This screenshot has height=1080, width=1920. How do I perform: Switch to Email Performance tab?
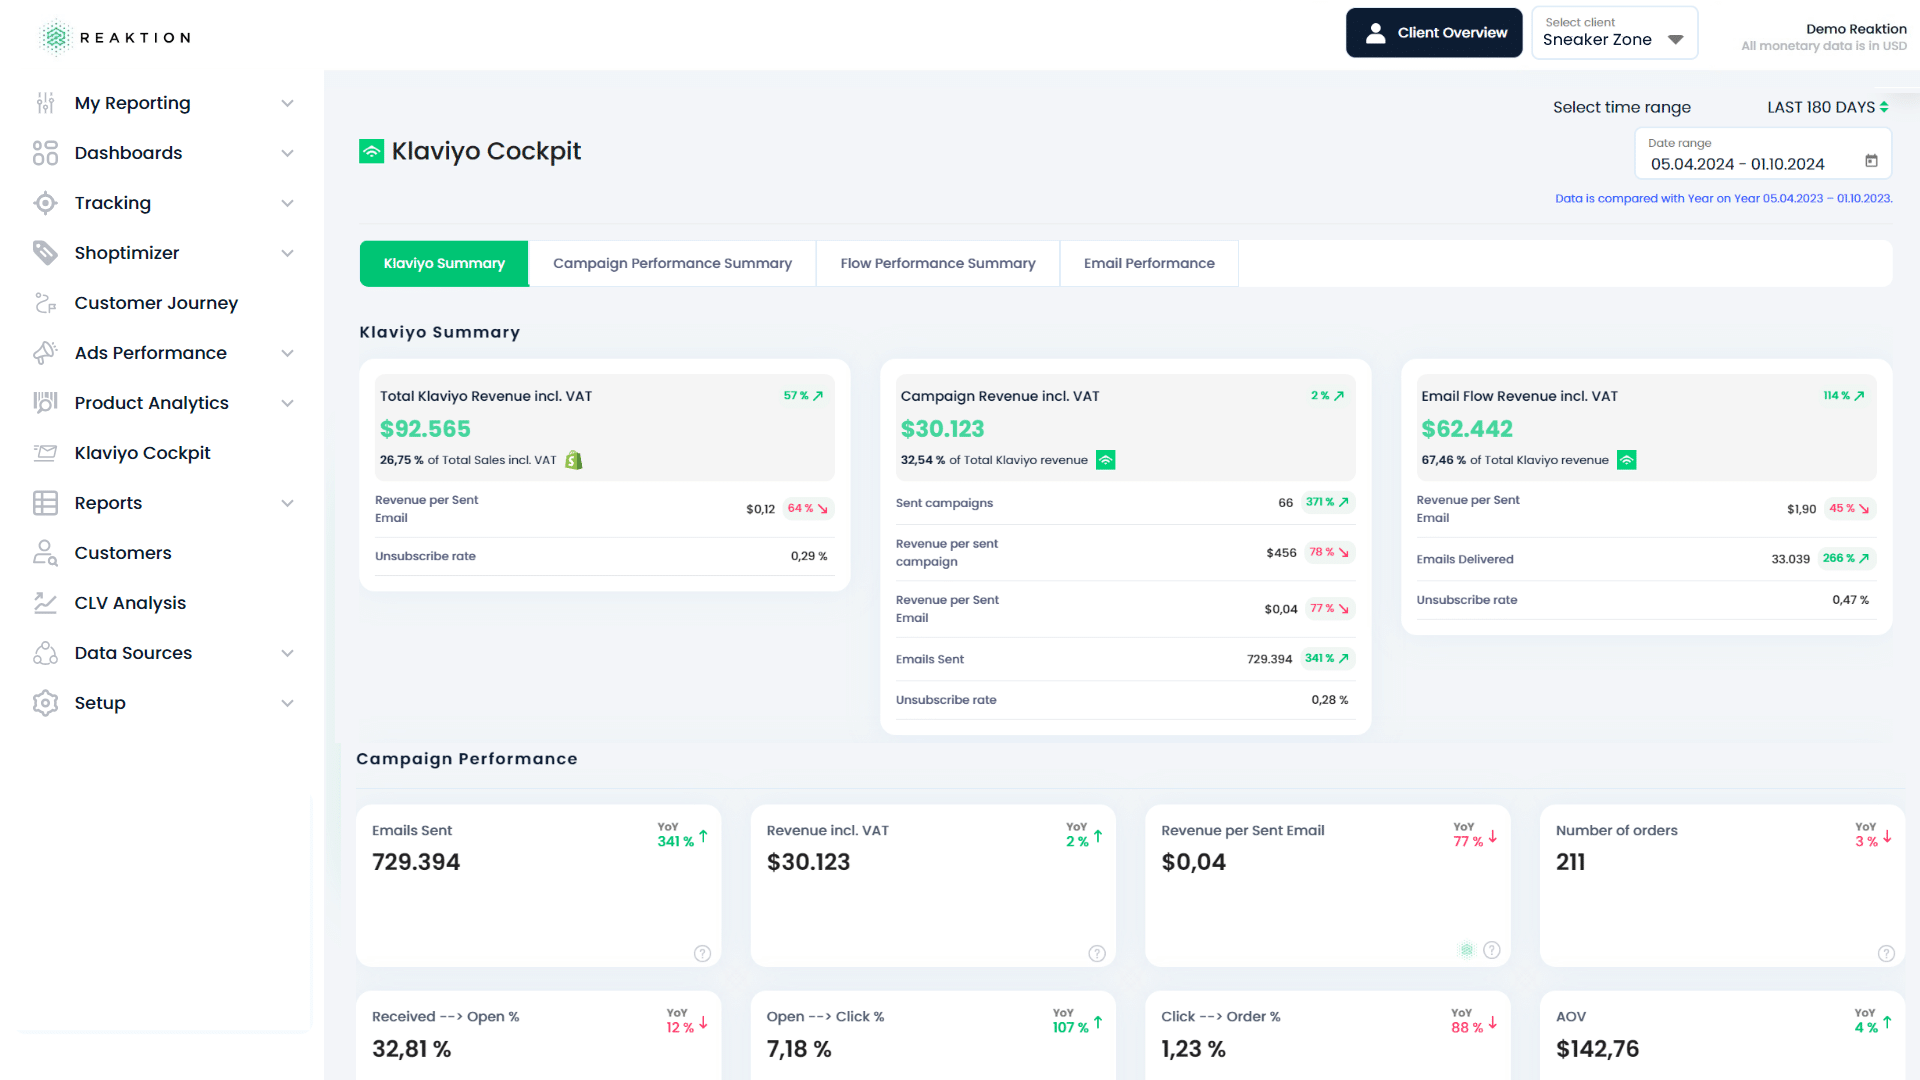pos(1149,263)
